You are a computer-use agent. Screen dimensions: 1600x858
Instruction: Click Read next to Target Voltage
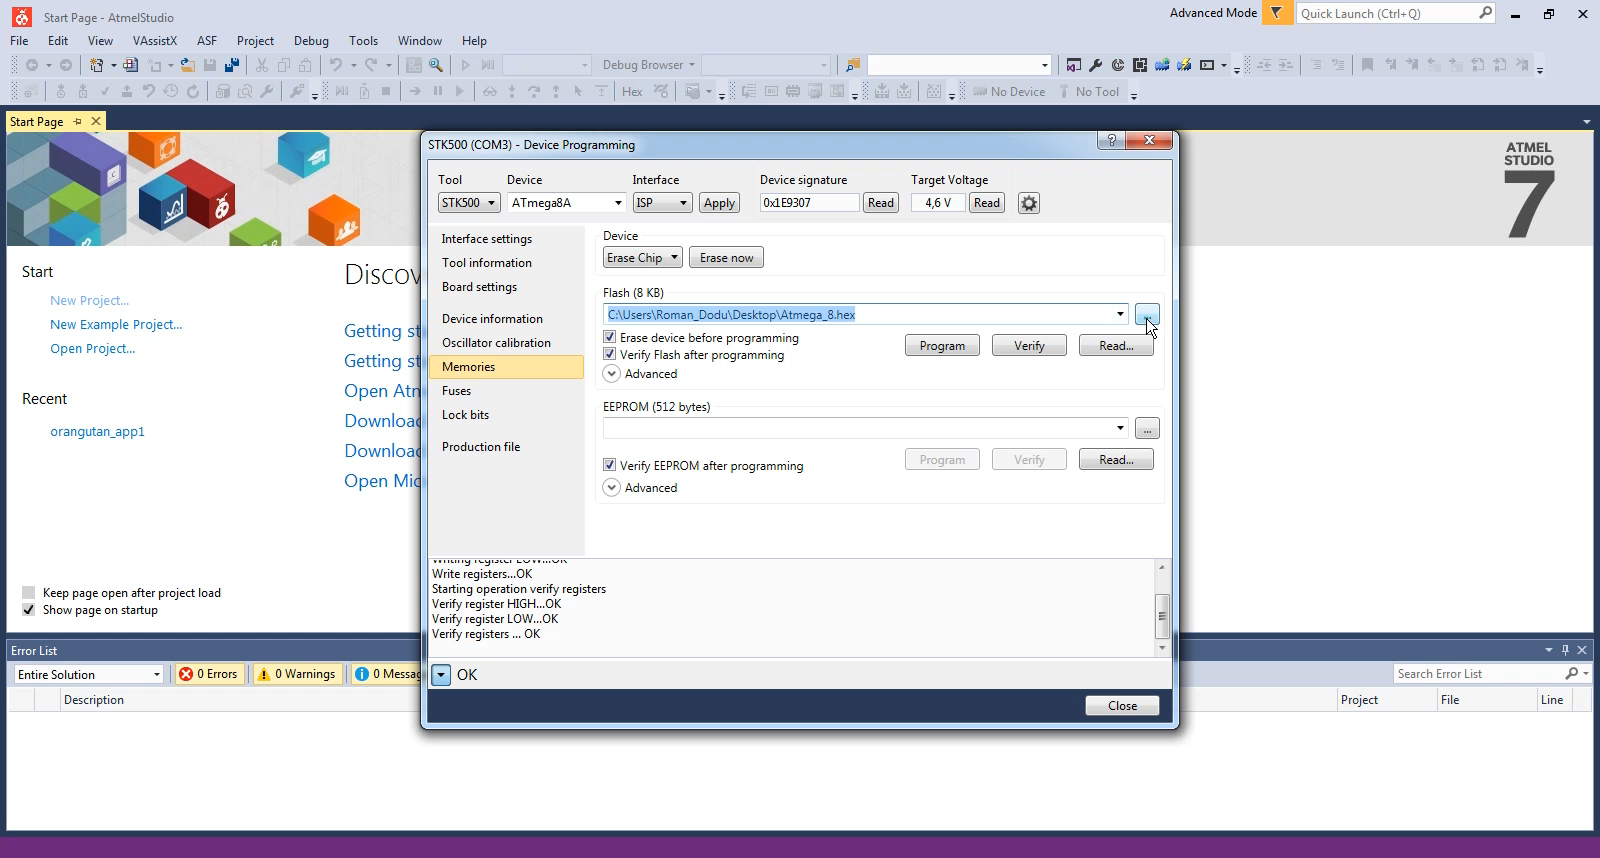pos(987,203)
